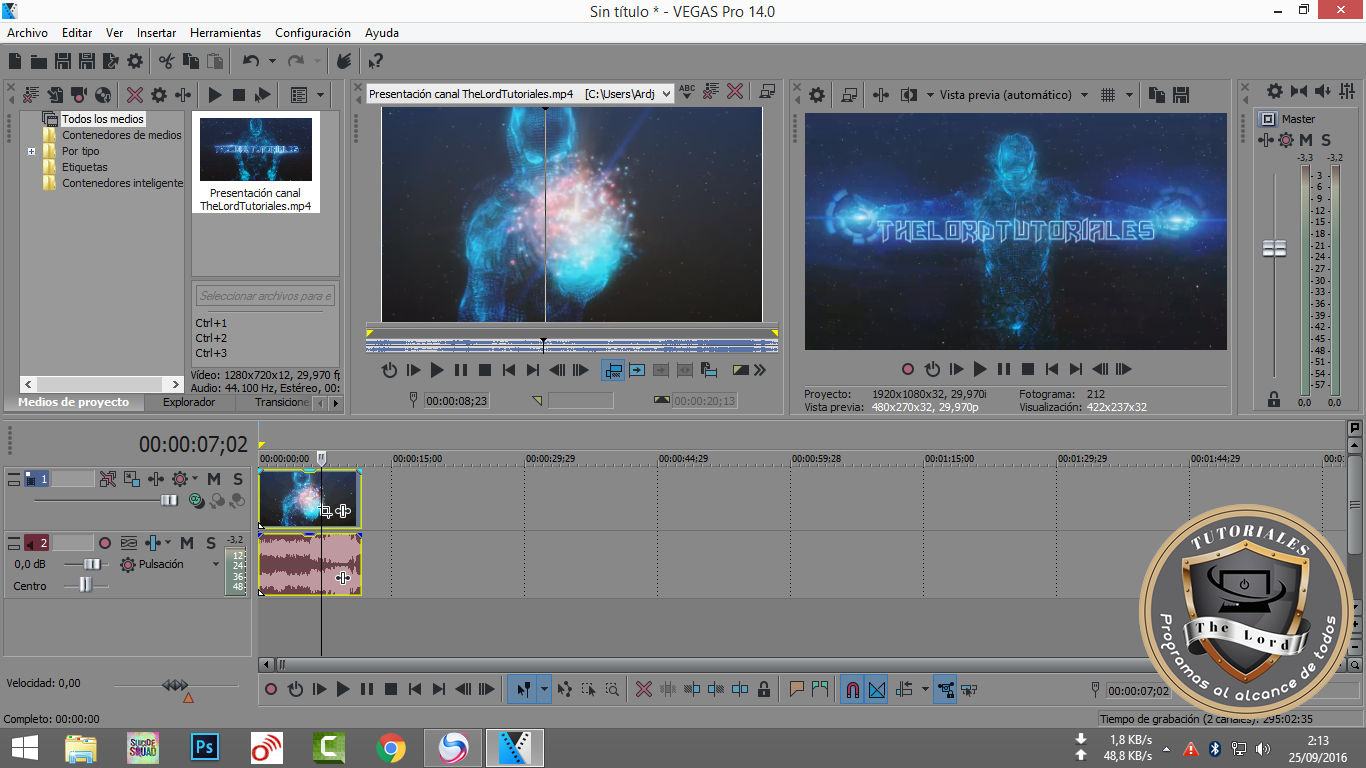This screenshot has height=768, width=1366.
Task: Insert a marker using the orange flag icon
Action: [x=799, y=690]
